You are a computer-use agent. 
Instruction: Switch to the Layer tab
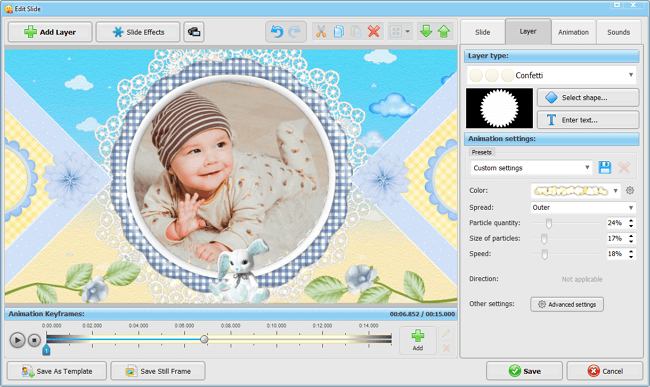tap(528, 31)
